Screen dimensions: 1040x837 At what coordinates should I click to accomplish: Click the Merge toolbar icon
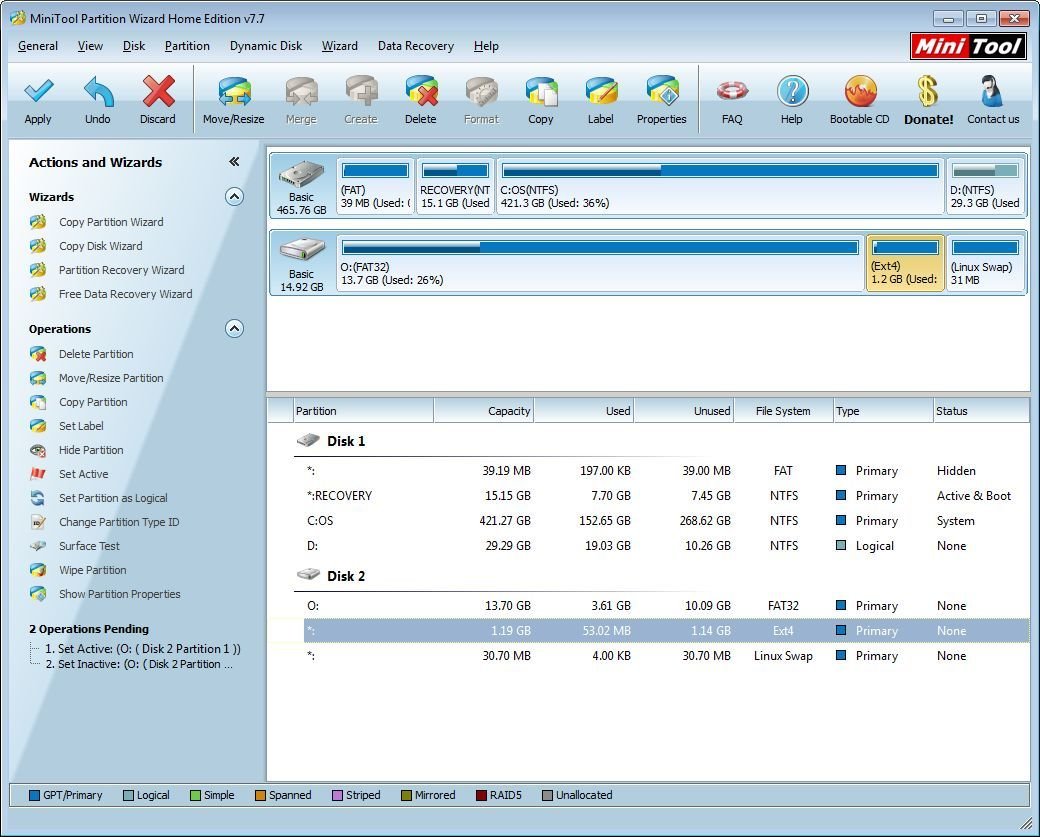click(301, 91)
